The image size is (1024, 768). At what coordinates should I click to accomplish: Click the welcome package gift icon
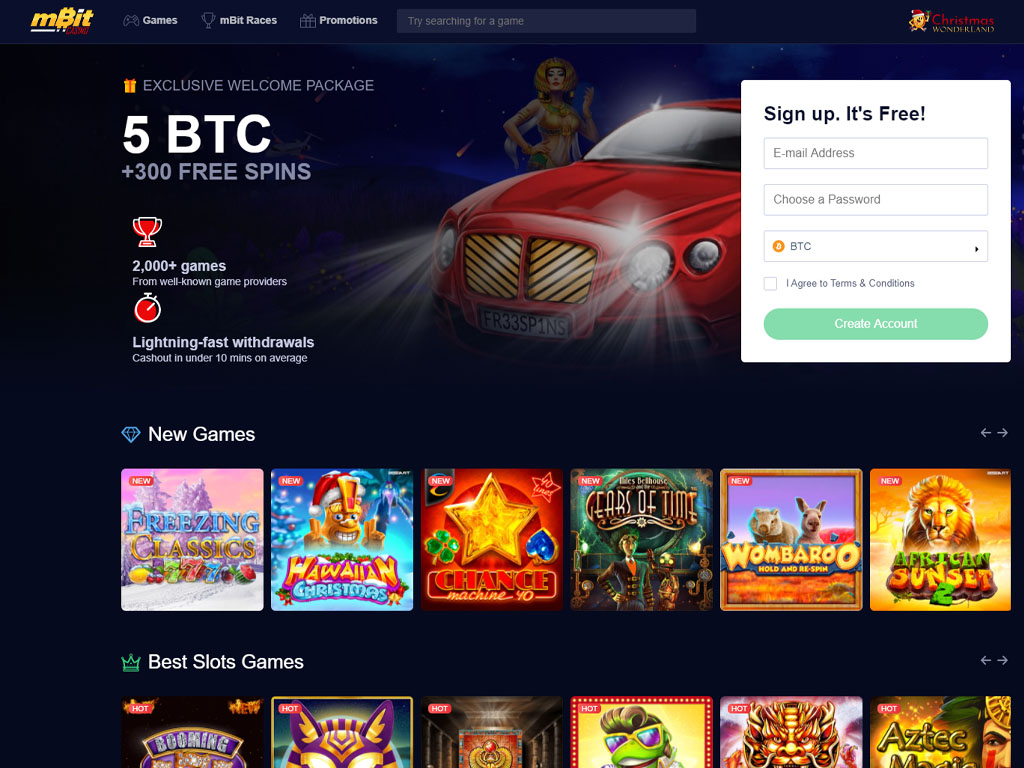(130, 86)
